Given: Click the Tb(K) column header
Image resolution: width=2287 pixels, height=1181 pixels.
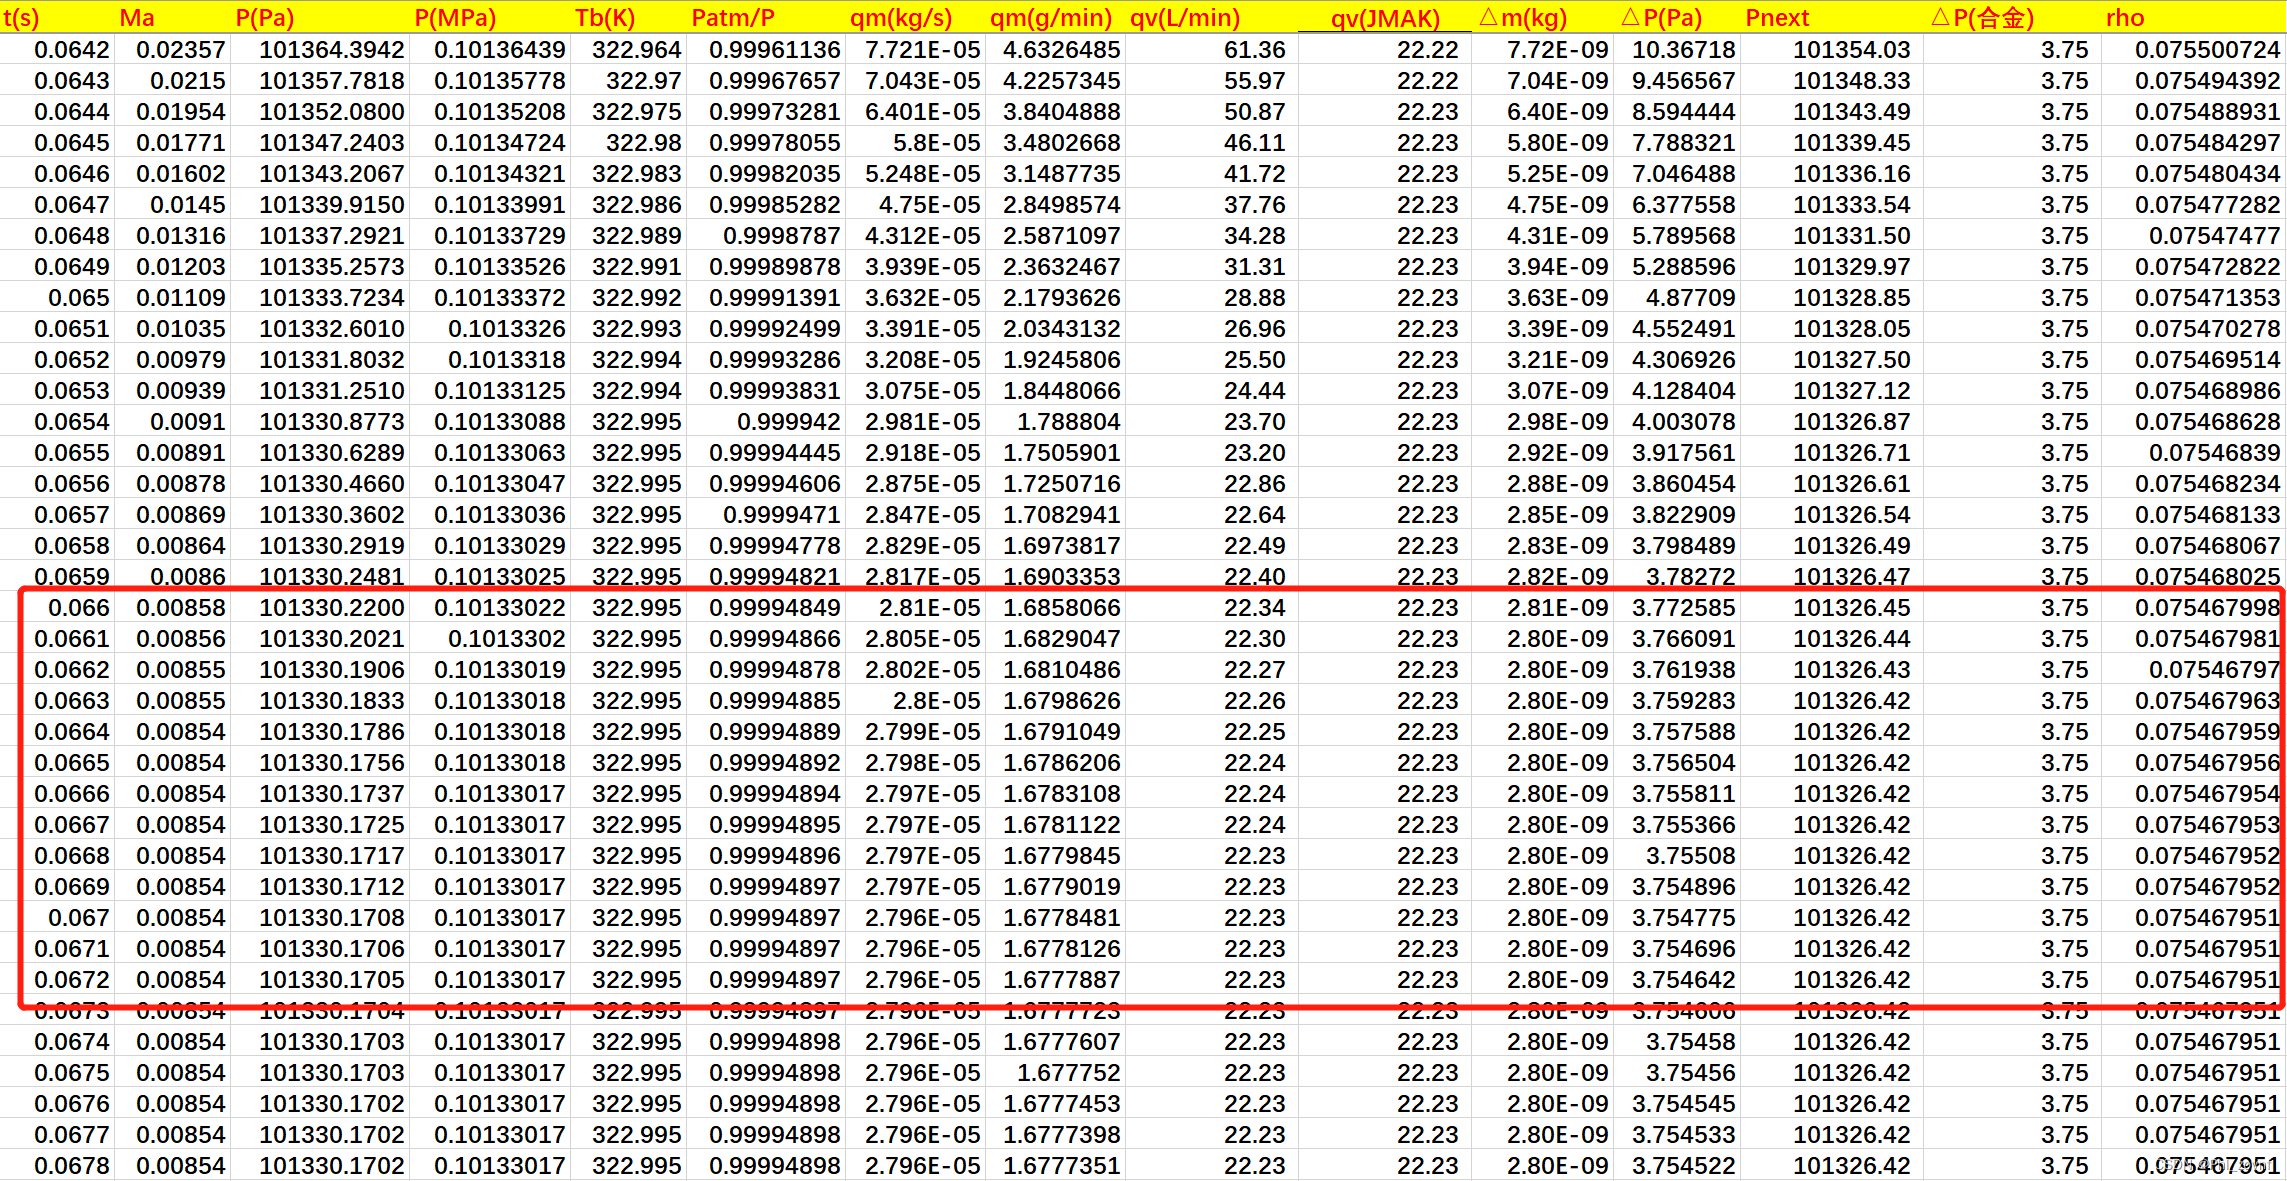Looking at the screenshot, I should pos(605,17).
